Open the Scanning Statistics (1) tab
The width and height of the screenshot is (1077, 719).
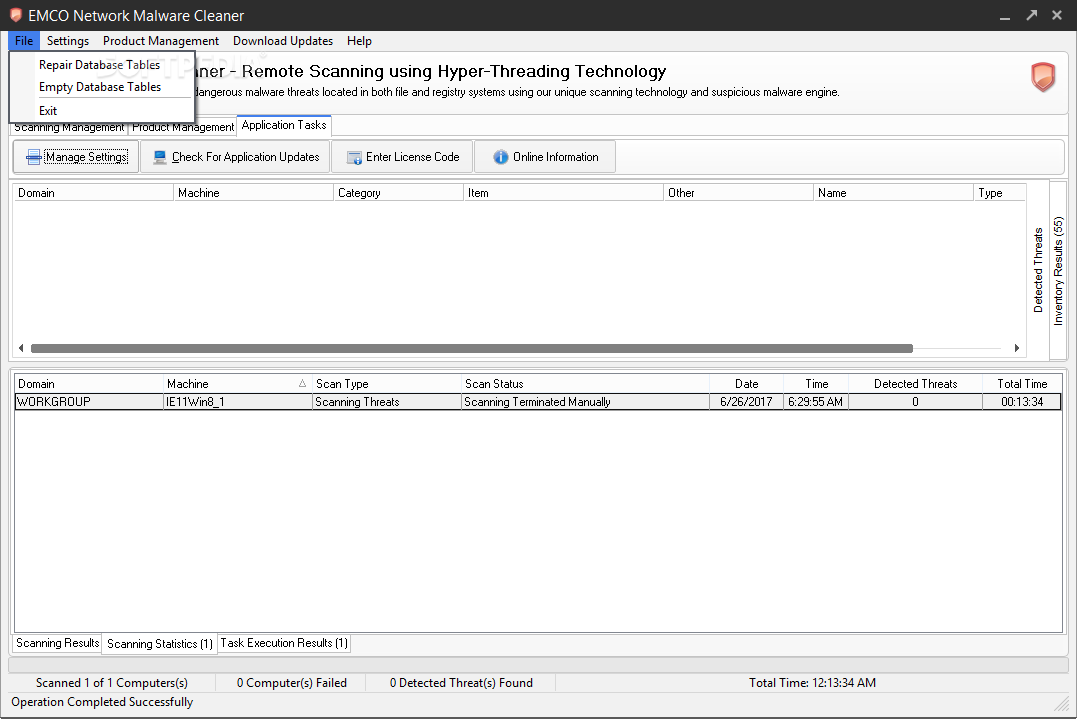pyautogui.click(x=159, y=643)
